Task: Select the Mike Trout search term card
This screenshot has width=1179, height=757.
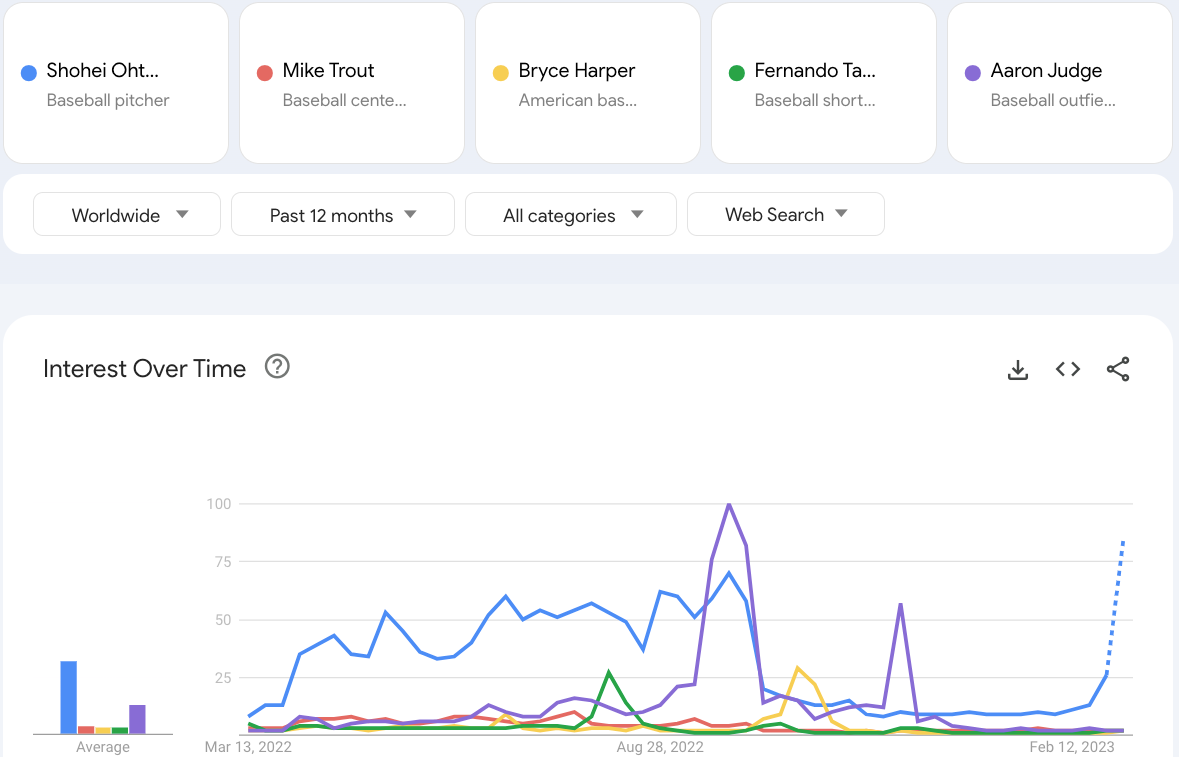Action: point(352,83)
